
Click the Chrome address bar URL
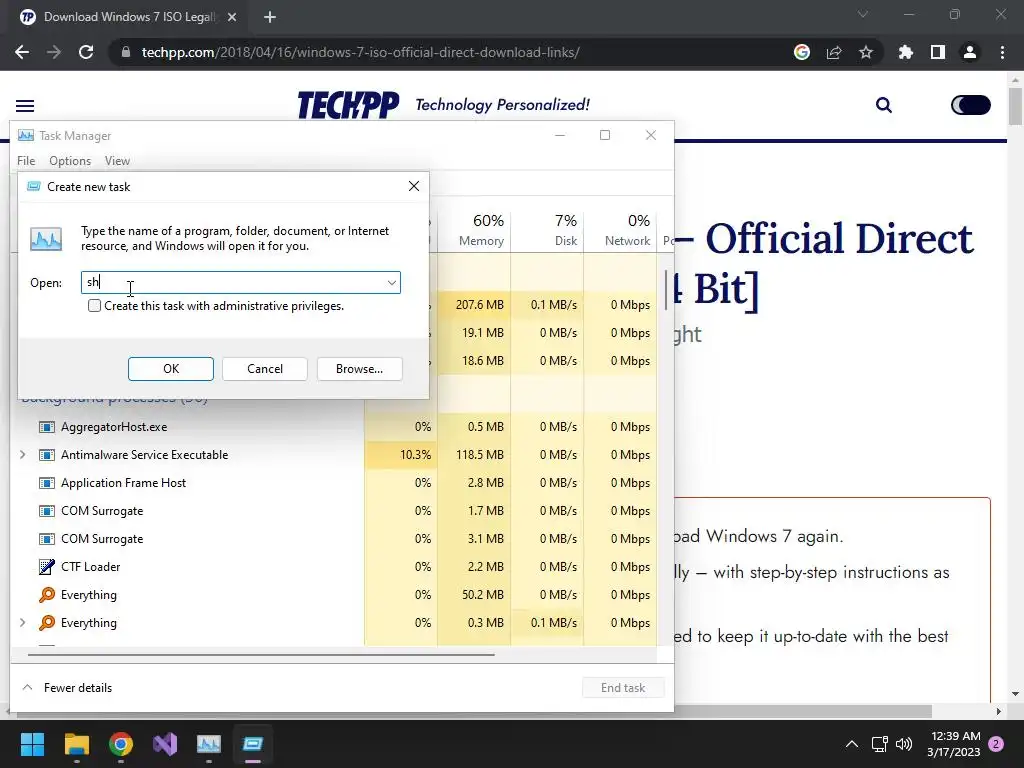[x=360, y=52]
